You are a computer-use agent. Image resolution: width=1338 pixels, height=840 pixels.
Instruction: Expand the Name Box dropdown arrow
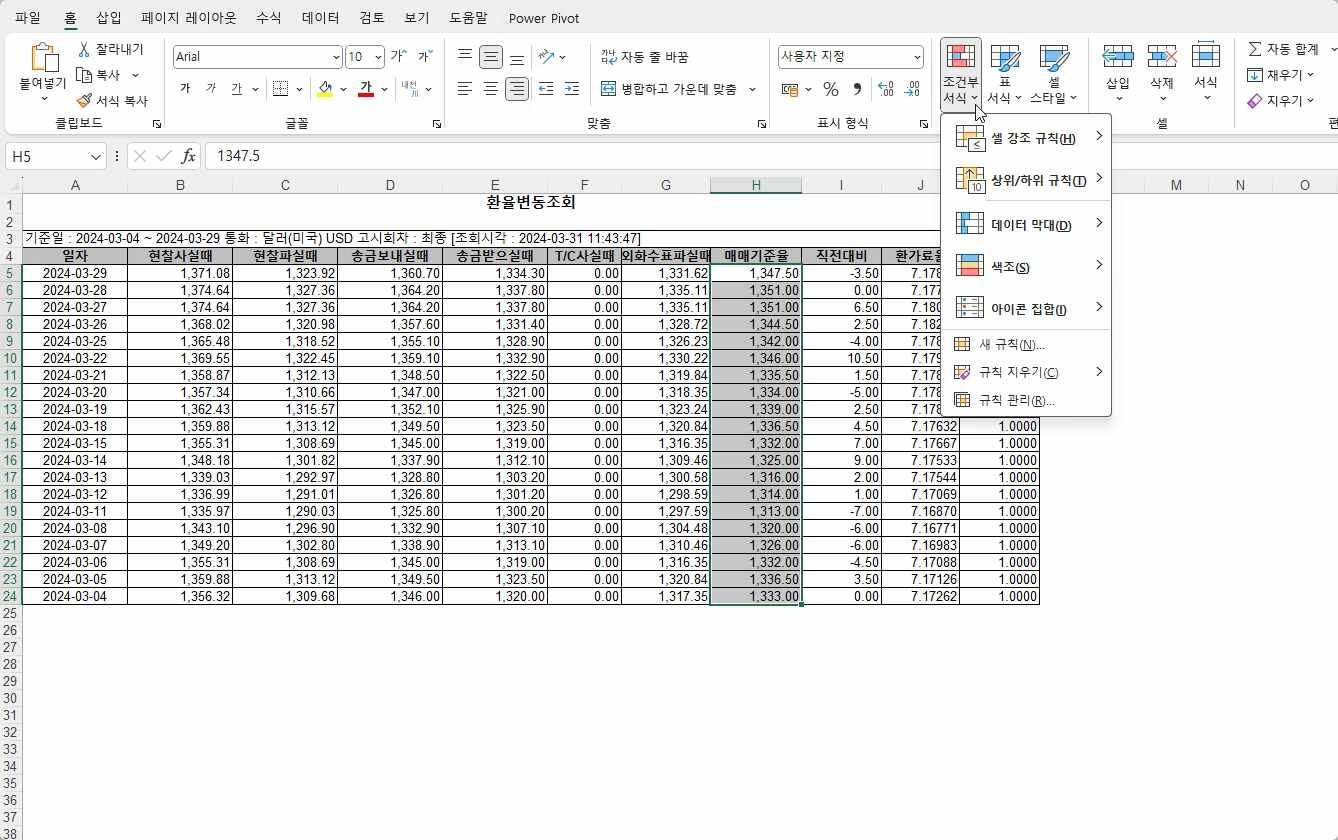pos(96,157)
